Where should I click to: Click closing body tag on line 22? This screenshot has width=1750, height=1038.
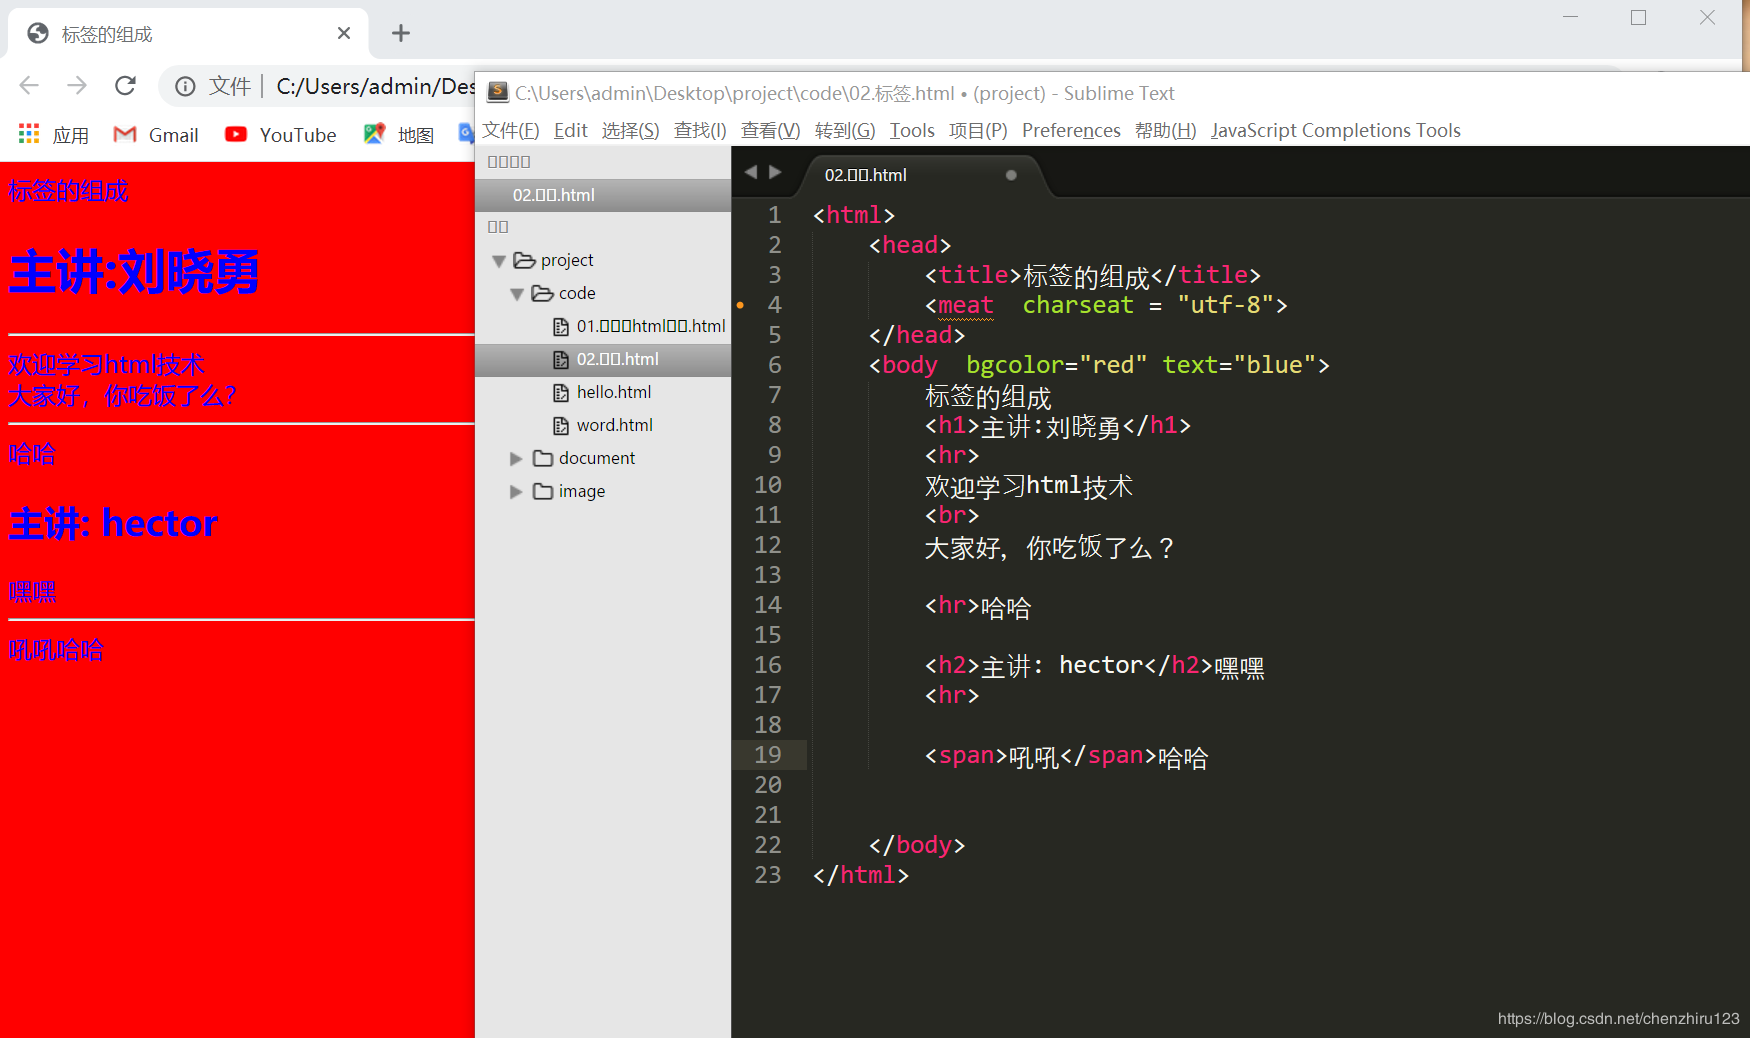point(917,845)
